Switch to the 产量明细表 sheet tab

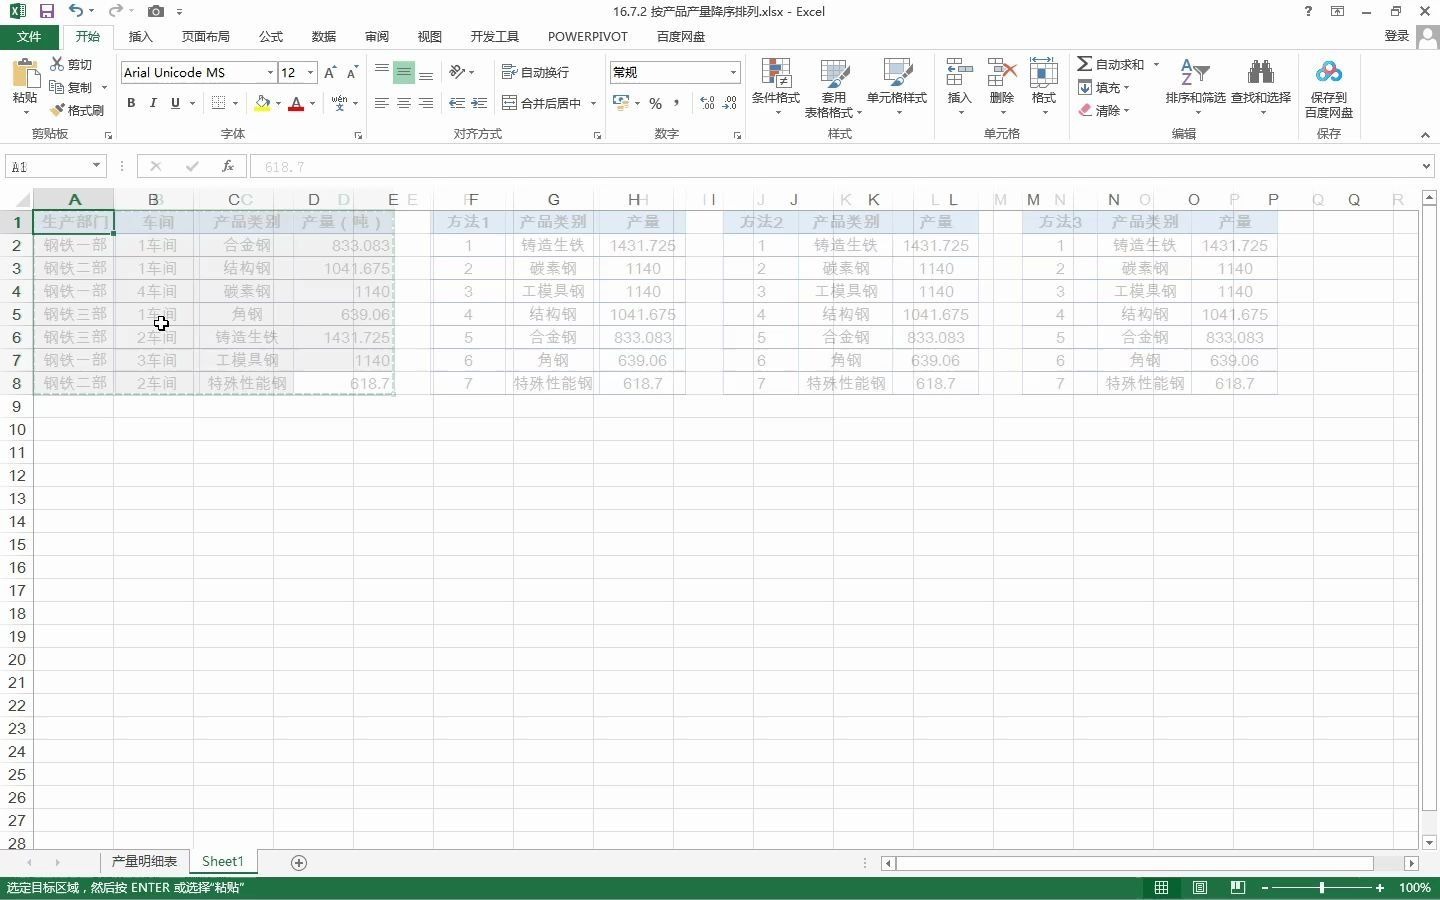tap(144, 861)
